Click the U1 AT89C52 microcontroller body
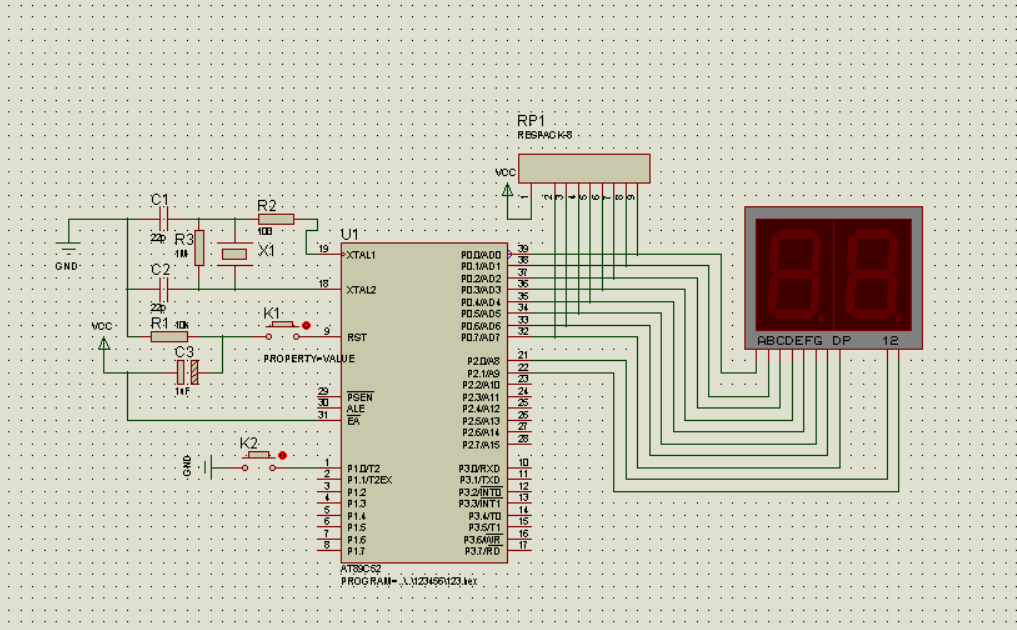 (424, 402)
